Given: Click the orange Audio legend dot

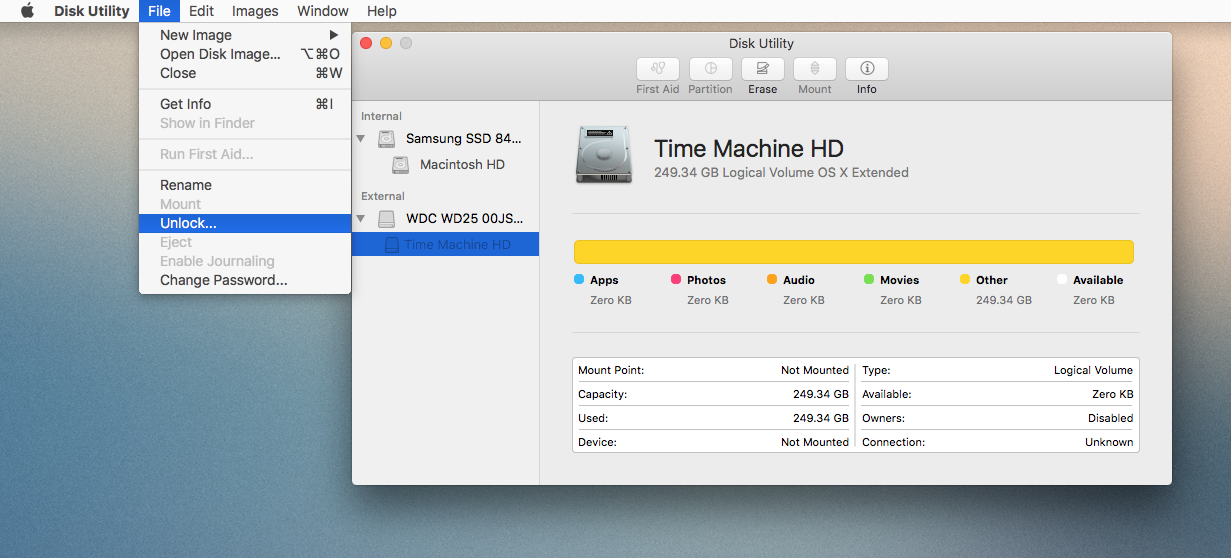Looking at the screenshot, I should click(x=772, y=280).
